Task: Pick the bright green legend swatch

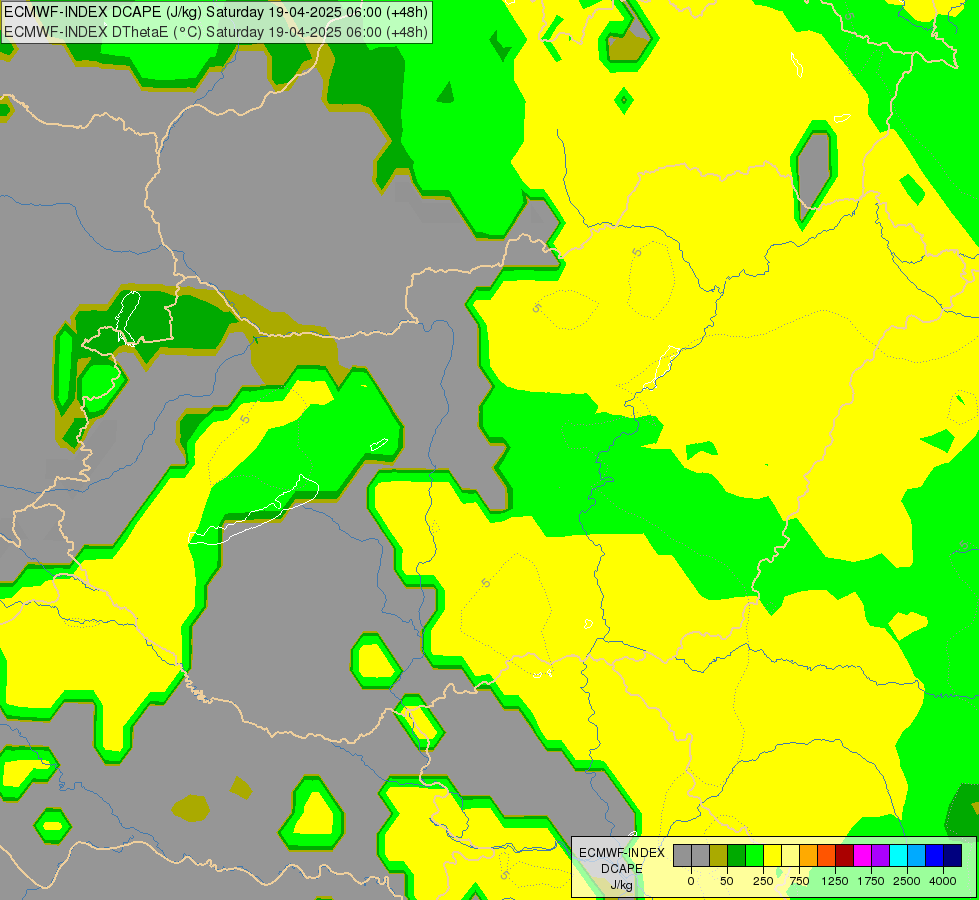Action: point(755,856)
